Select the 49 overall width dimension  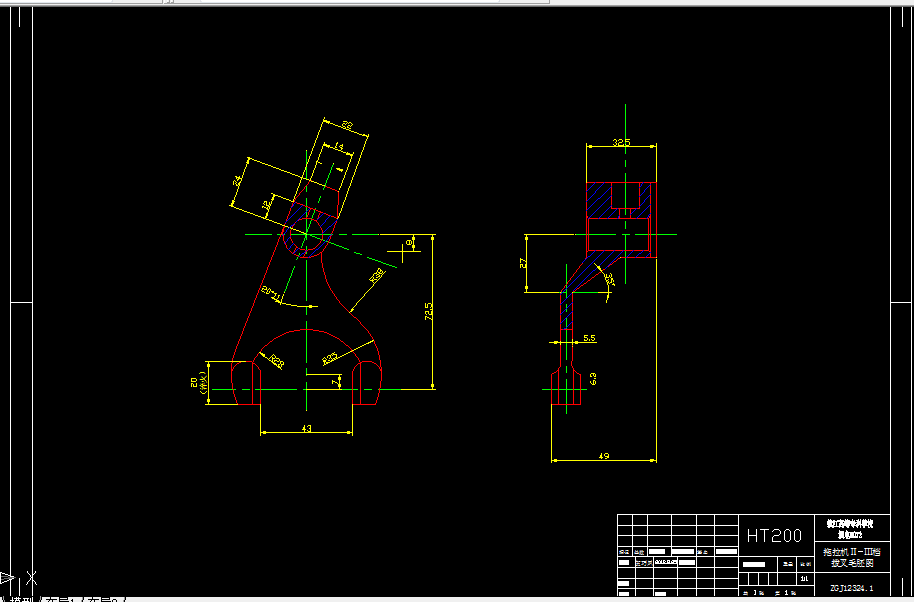(x=604, y=456)
